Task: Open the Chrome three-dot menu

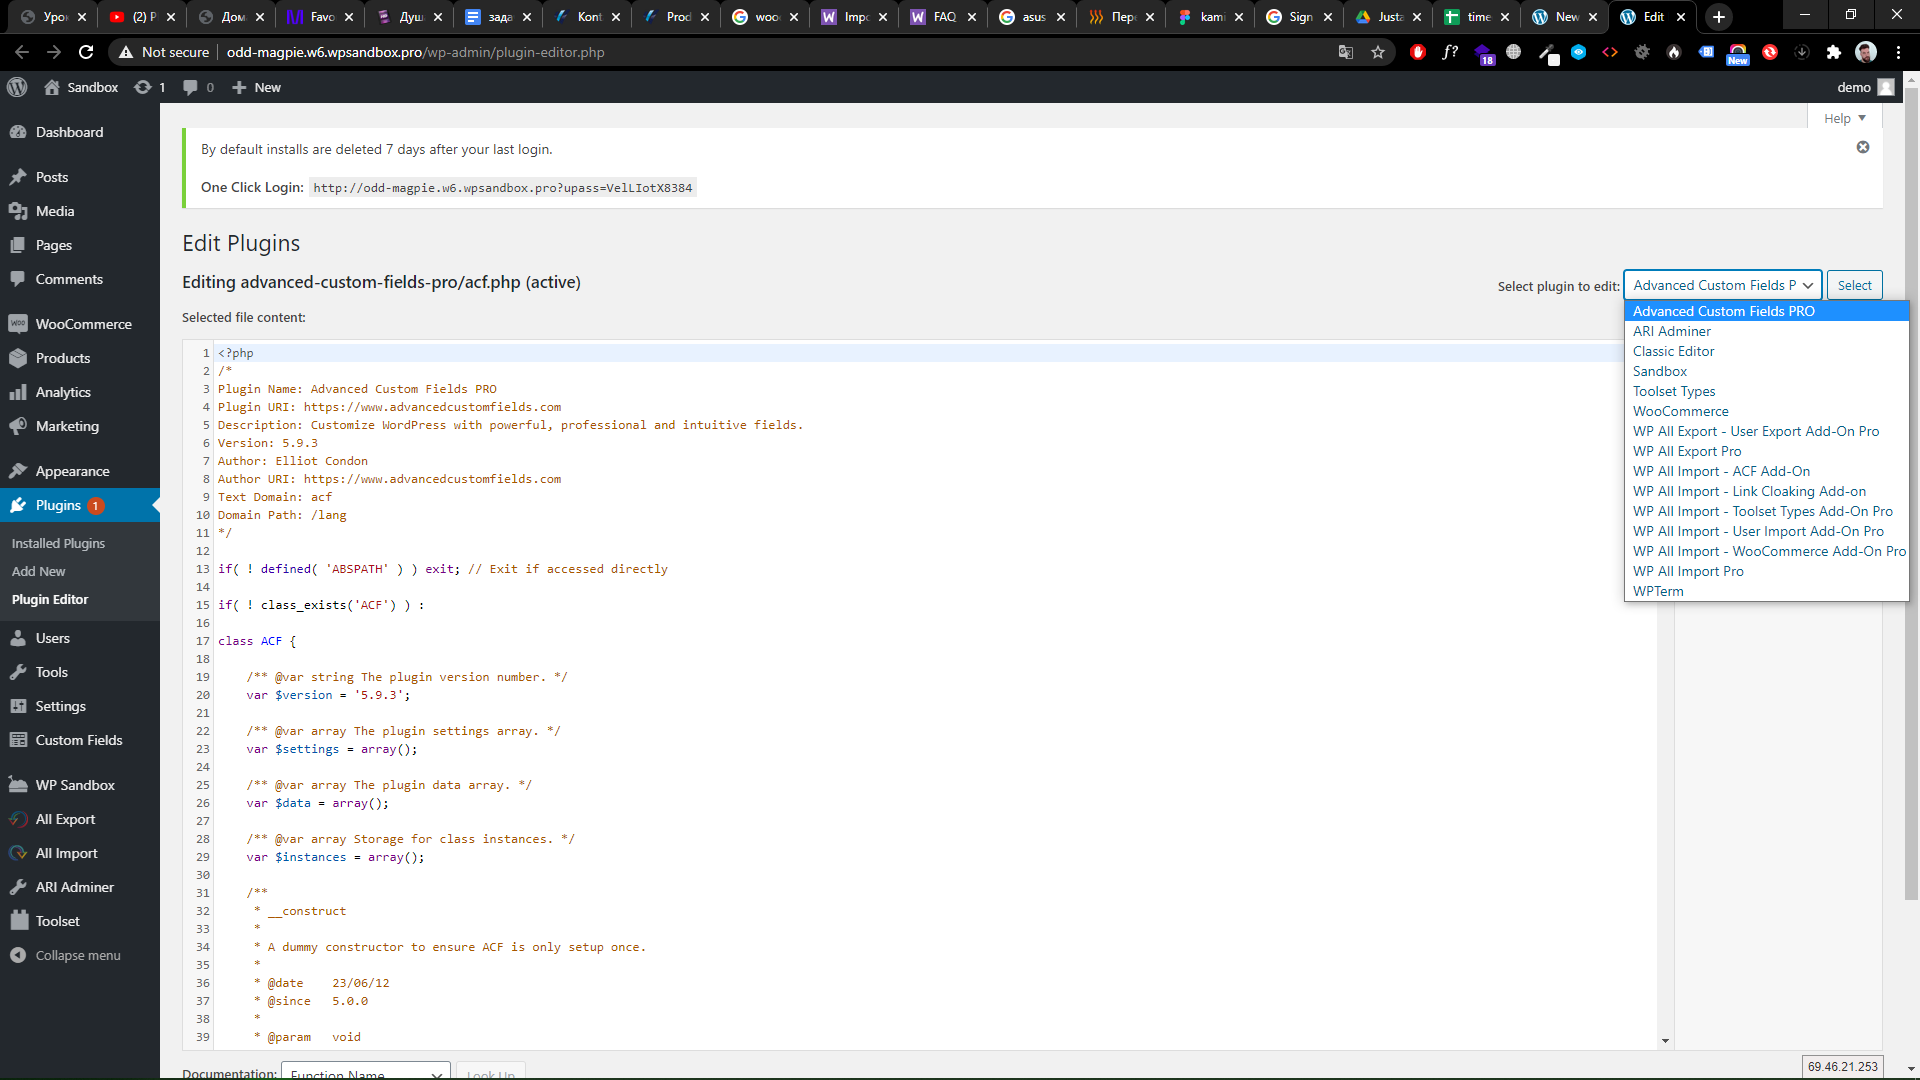Action: (1899, 52)
